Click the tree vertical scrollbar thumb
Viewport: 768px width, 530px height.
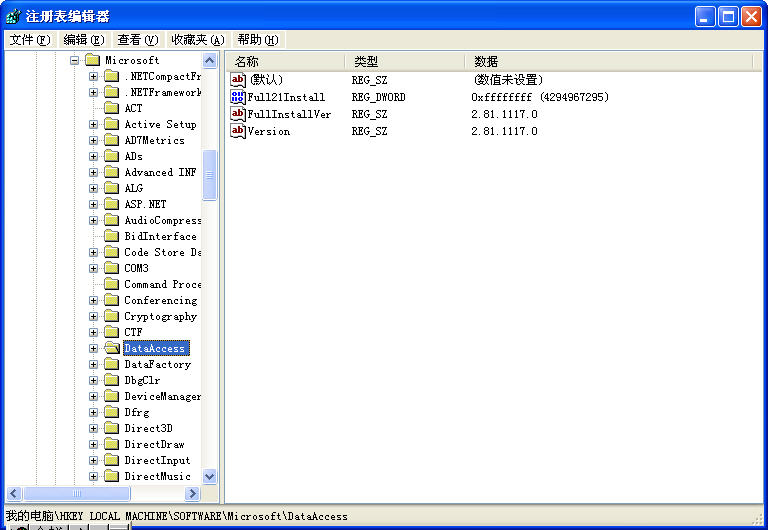210,175
